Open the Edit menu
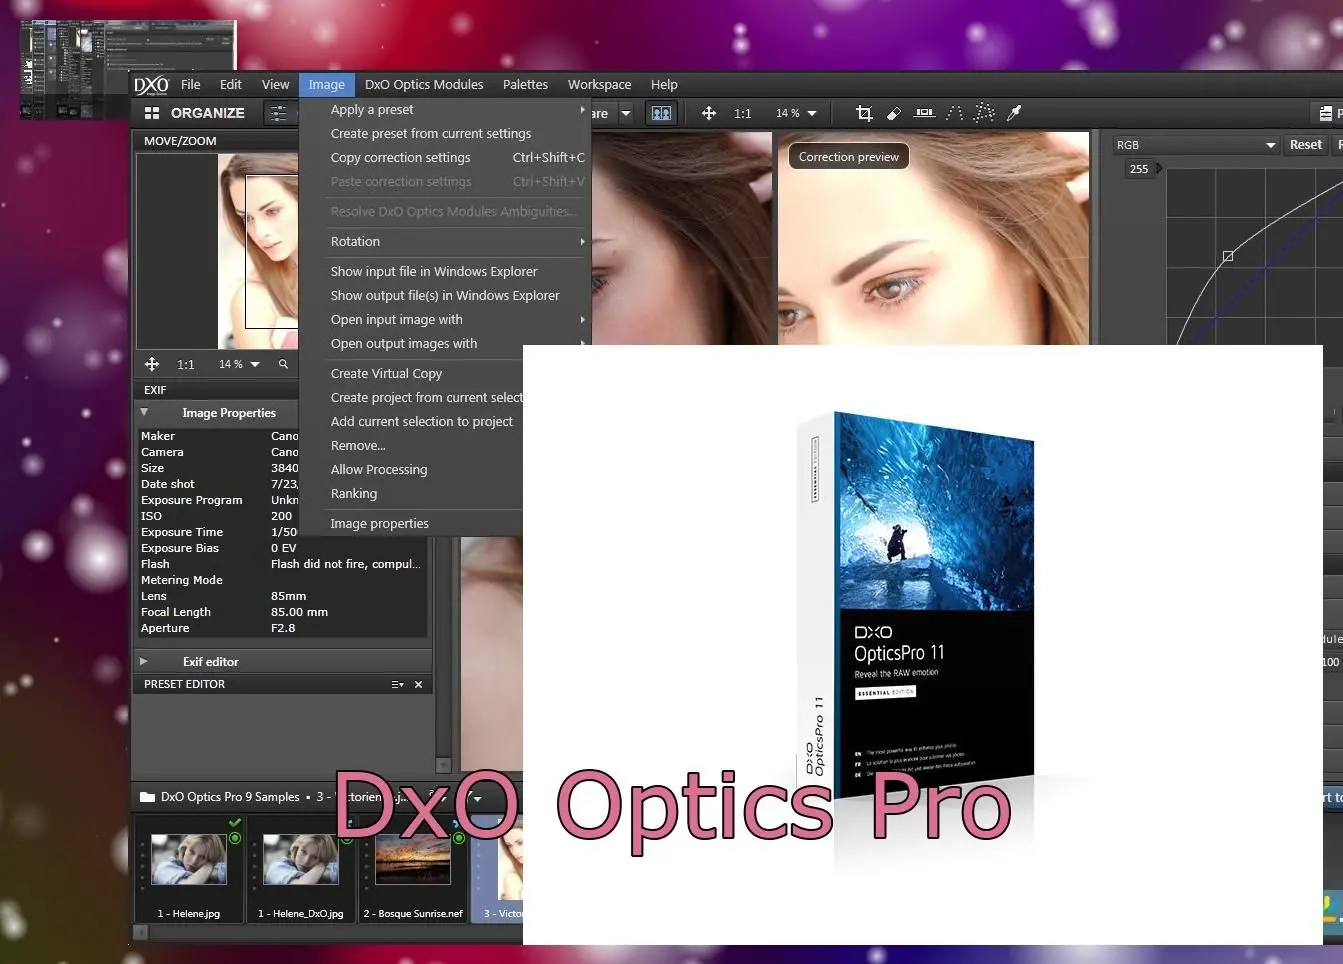 pyautogui.click(x=231, y=85)
